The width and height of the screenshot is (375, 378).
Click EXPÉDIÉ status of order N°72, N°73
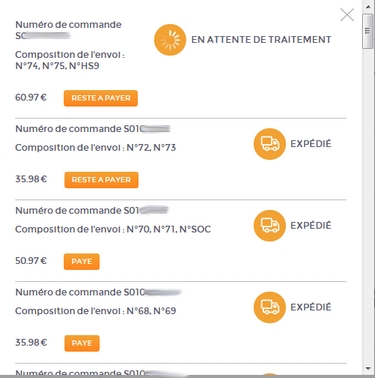311,144
